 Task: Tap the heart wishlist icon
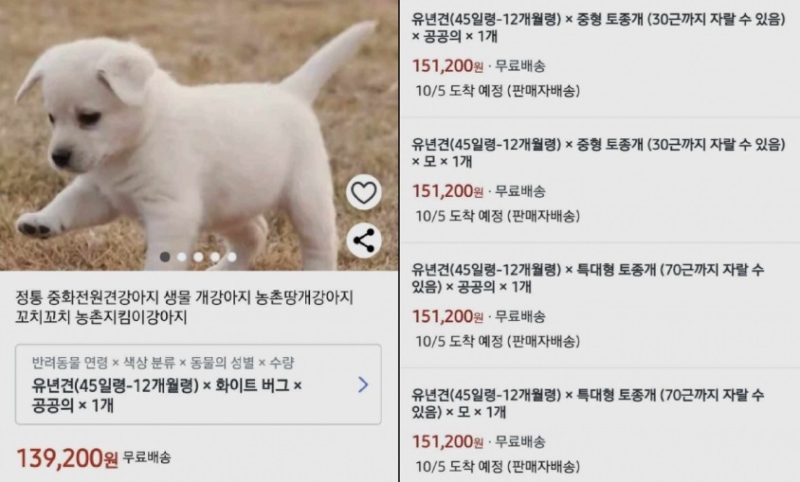click(364, 192)
